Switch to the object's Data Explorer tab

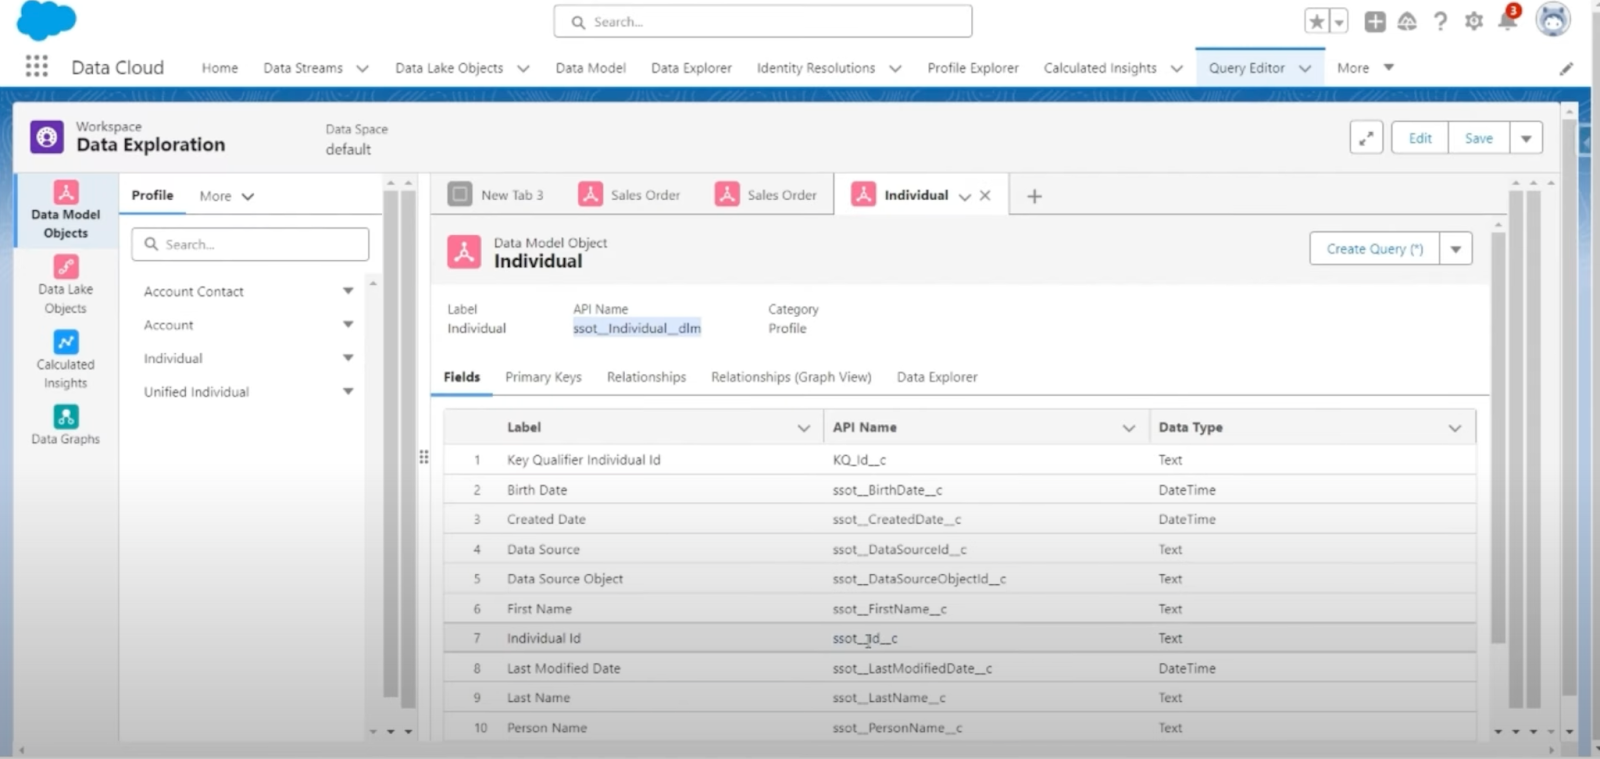point(937,377)
